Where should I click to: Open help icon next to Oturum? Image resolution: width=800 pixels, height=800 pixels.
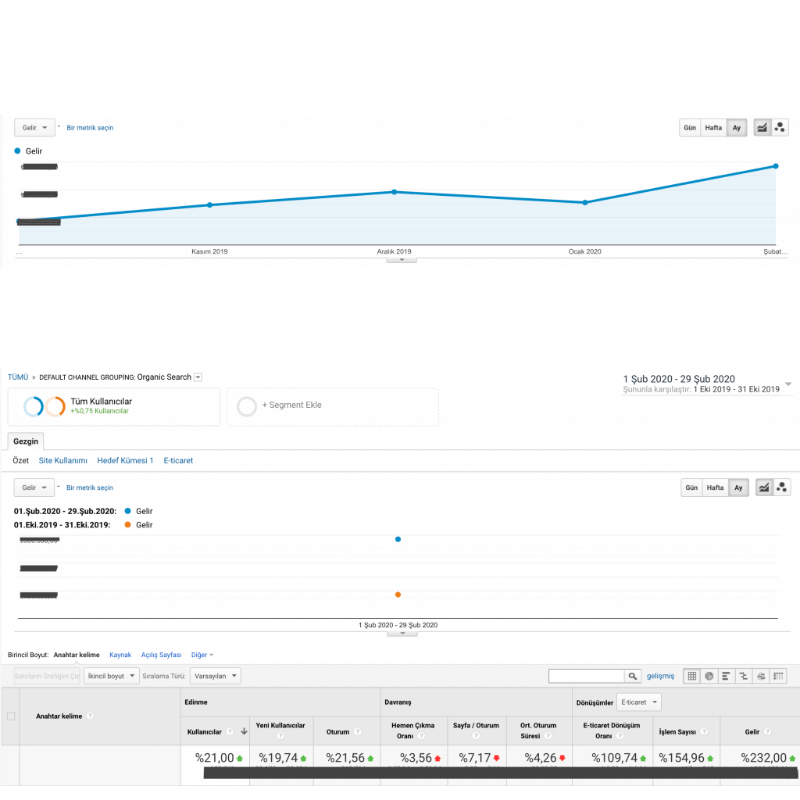click(357, 731)
